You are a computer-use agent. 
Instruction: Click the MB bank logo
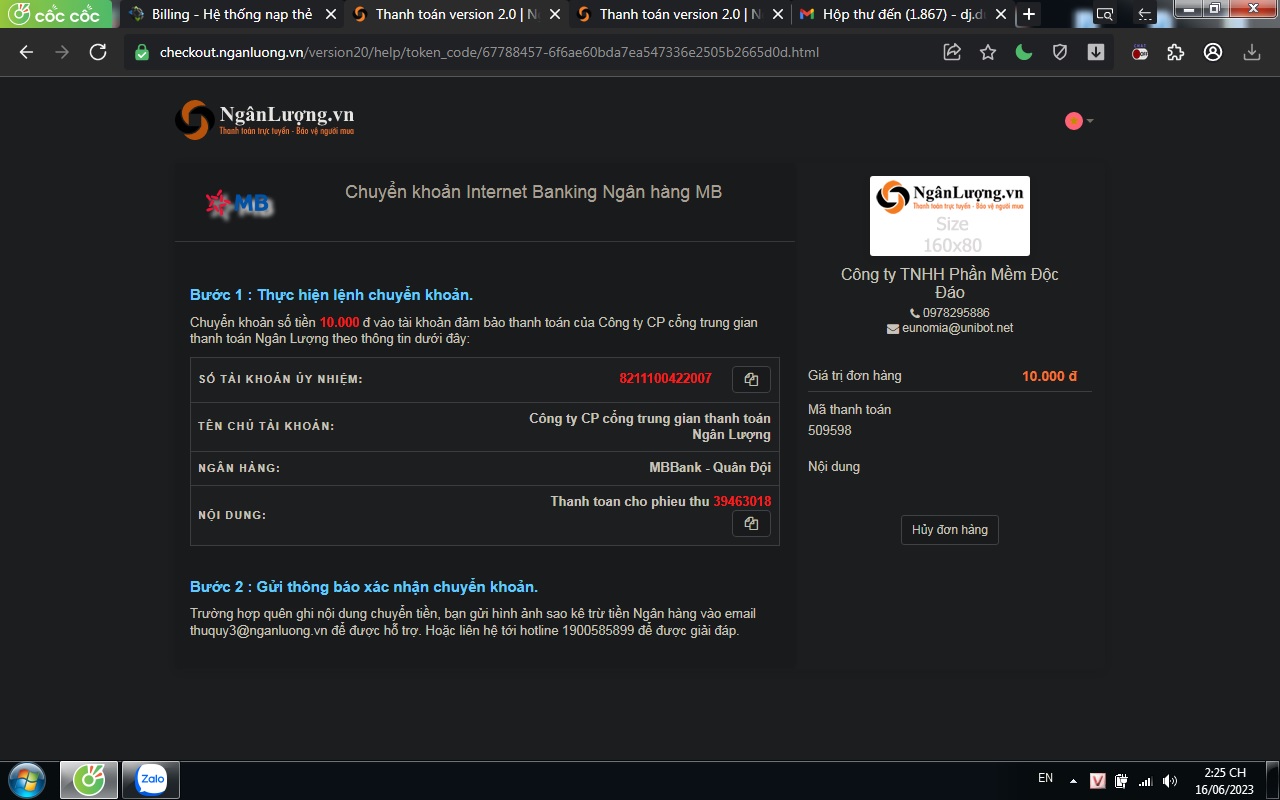pos(240,205)
